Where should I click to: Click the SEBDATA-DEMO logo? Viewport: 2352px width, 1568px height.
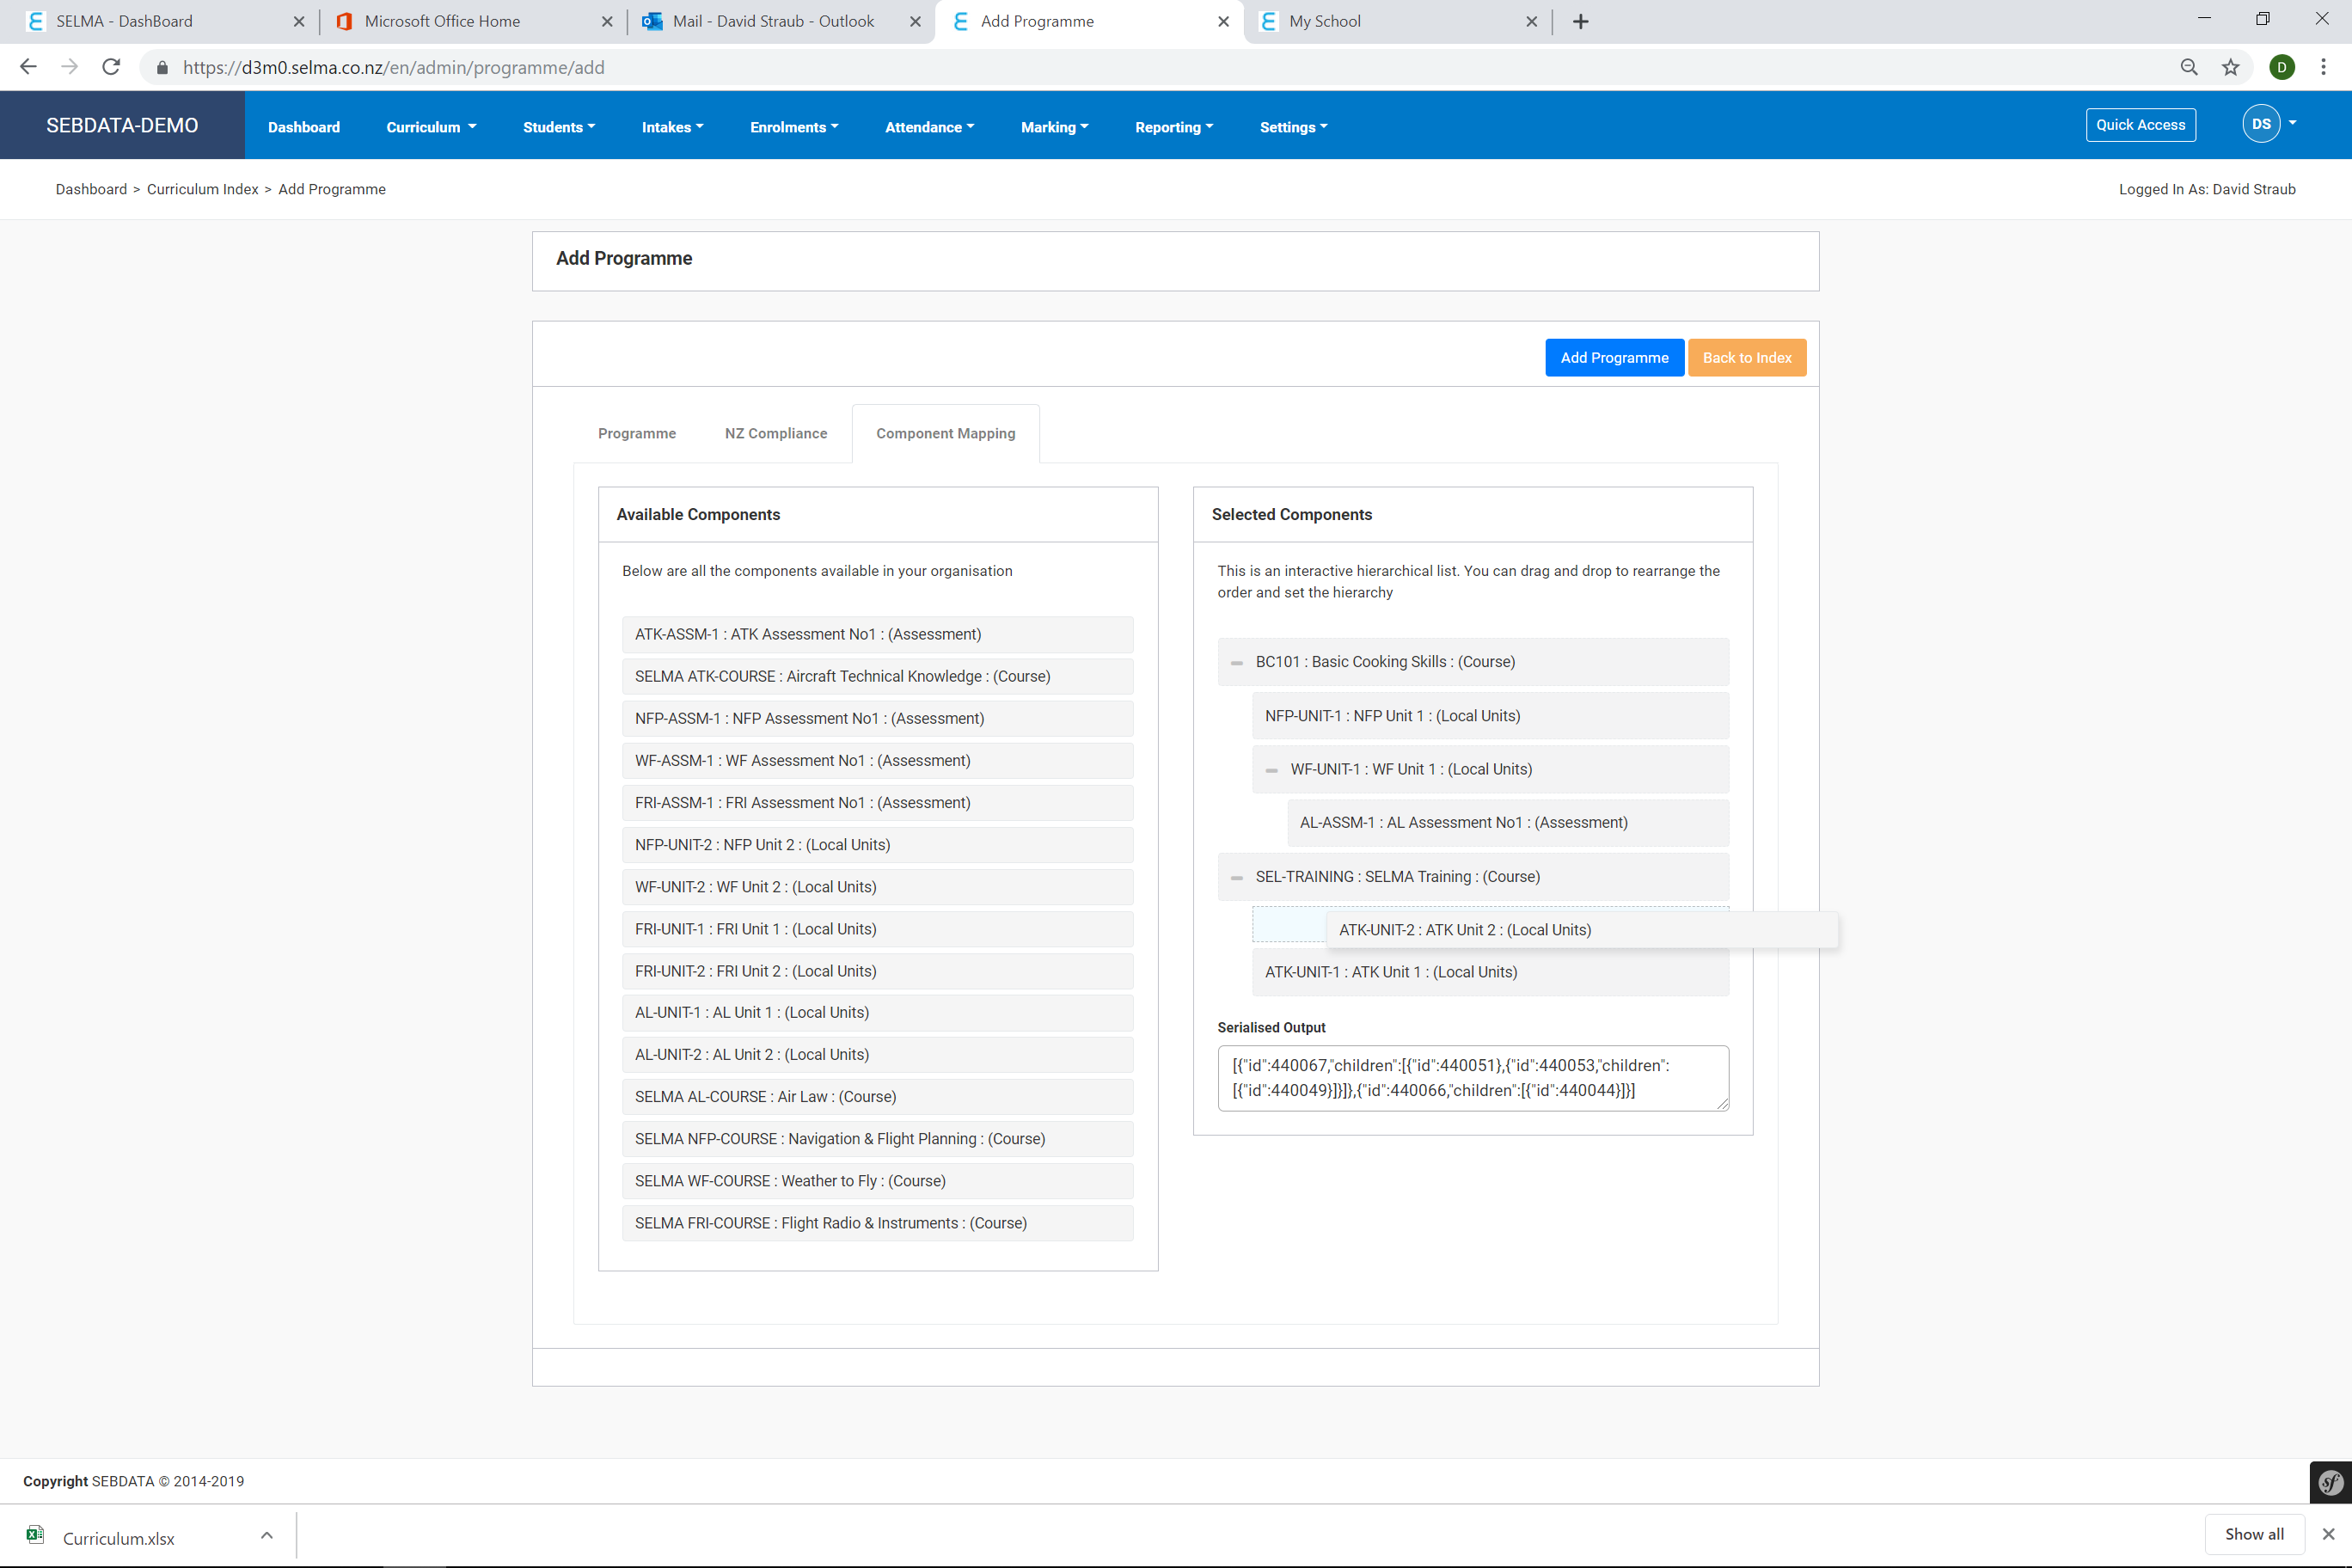pos(122,125)
